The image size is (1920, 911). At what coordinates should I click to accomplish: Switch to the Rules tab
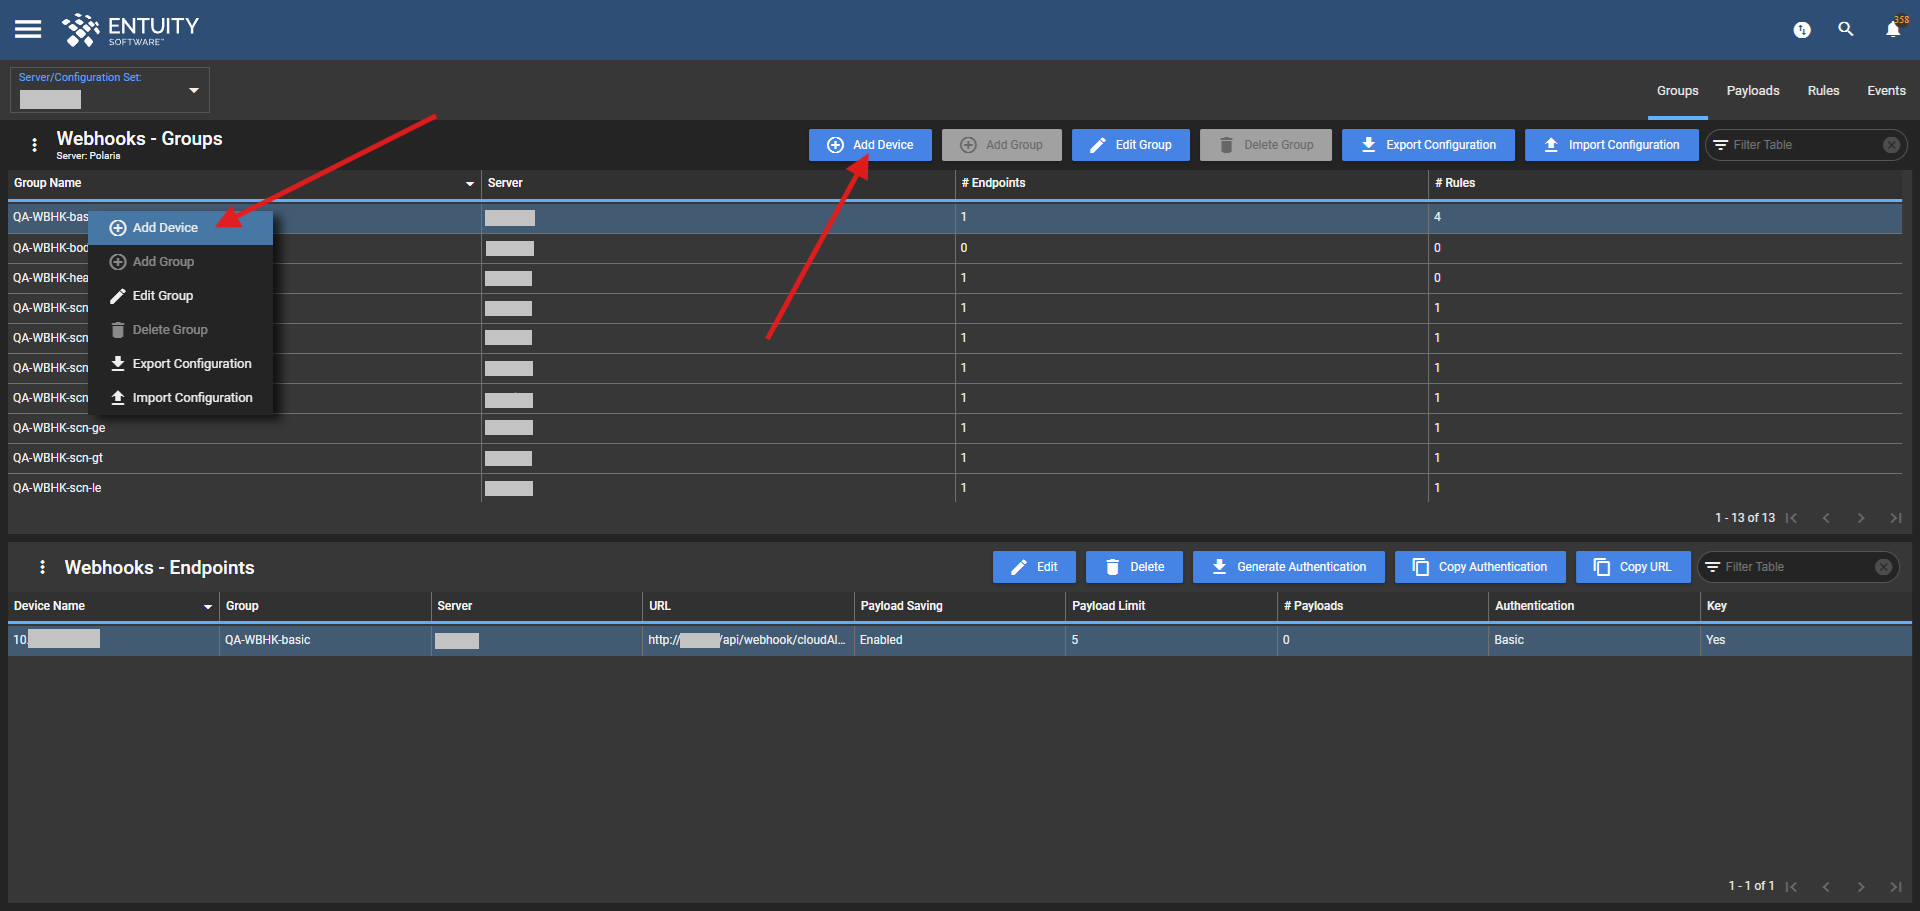(1823, 91)
